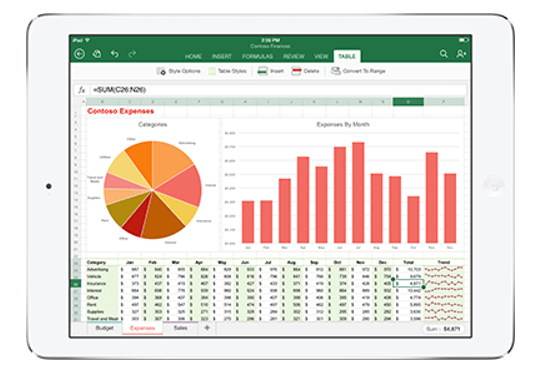Redo the last action
This screenshot has height=376, width=542.
(x=132, y=54)
